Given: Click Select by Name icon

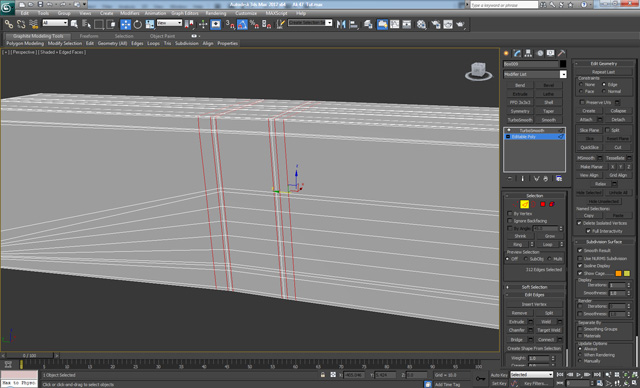Looking at the screenshot, I should point(87,24).
